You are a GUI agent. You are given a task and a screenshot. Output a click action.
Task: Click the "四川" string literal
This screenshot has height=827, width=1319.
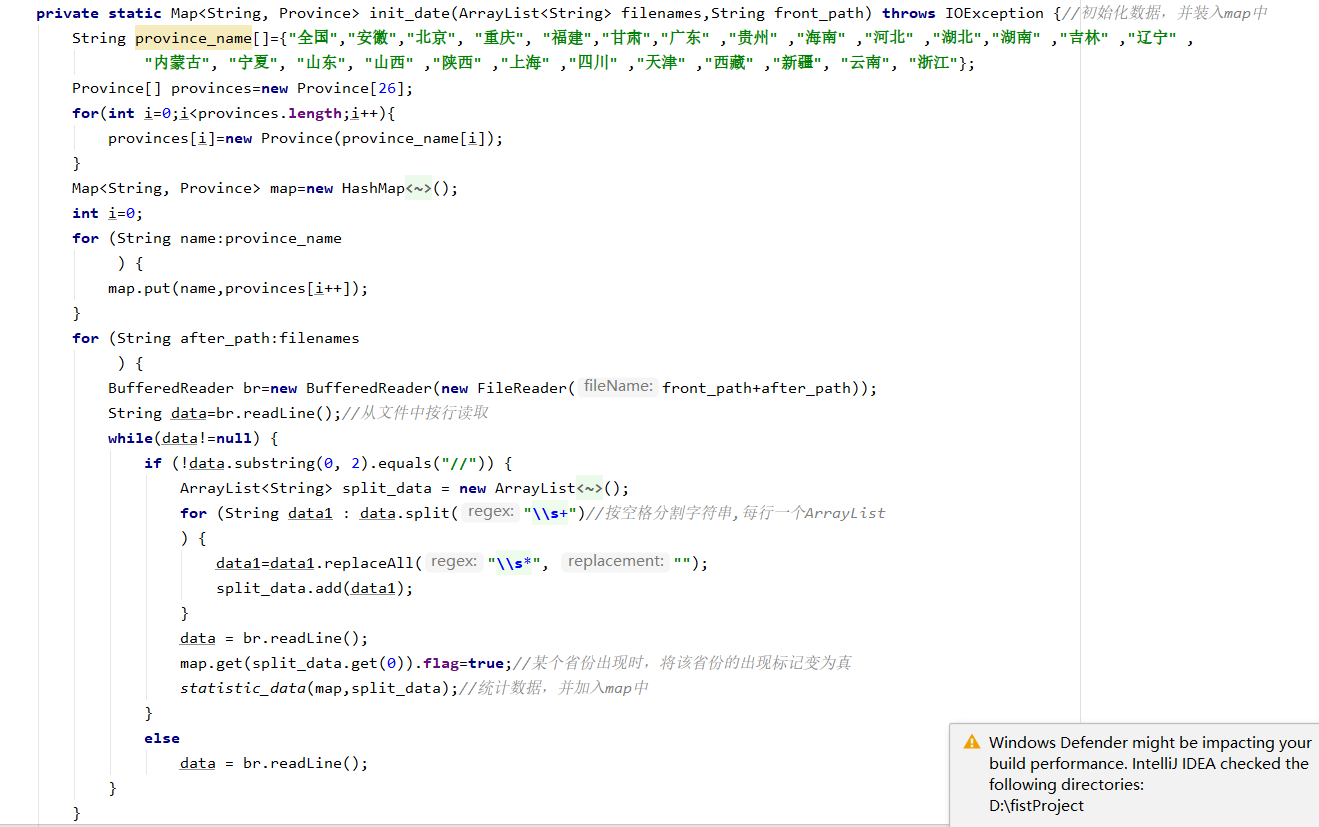[x=594, y=63]
